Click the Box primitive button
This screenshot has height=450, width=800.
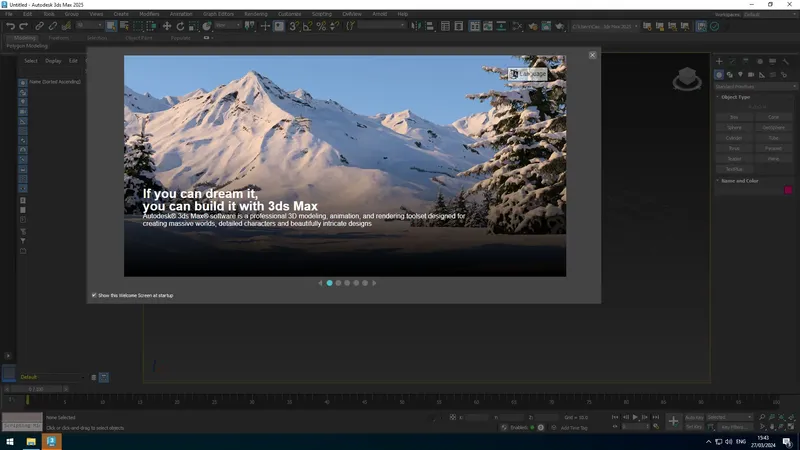click(x=734, y=117)
